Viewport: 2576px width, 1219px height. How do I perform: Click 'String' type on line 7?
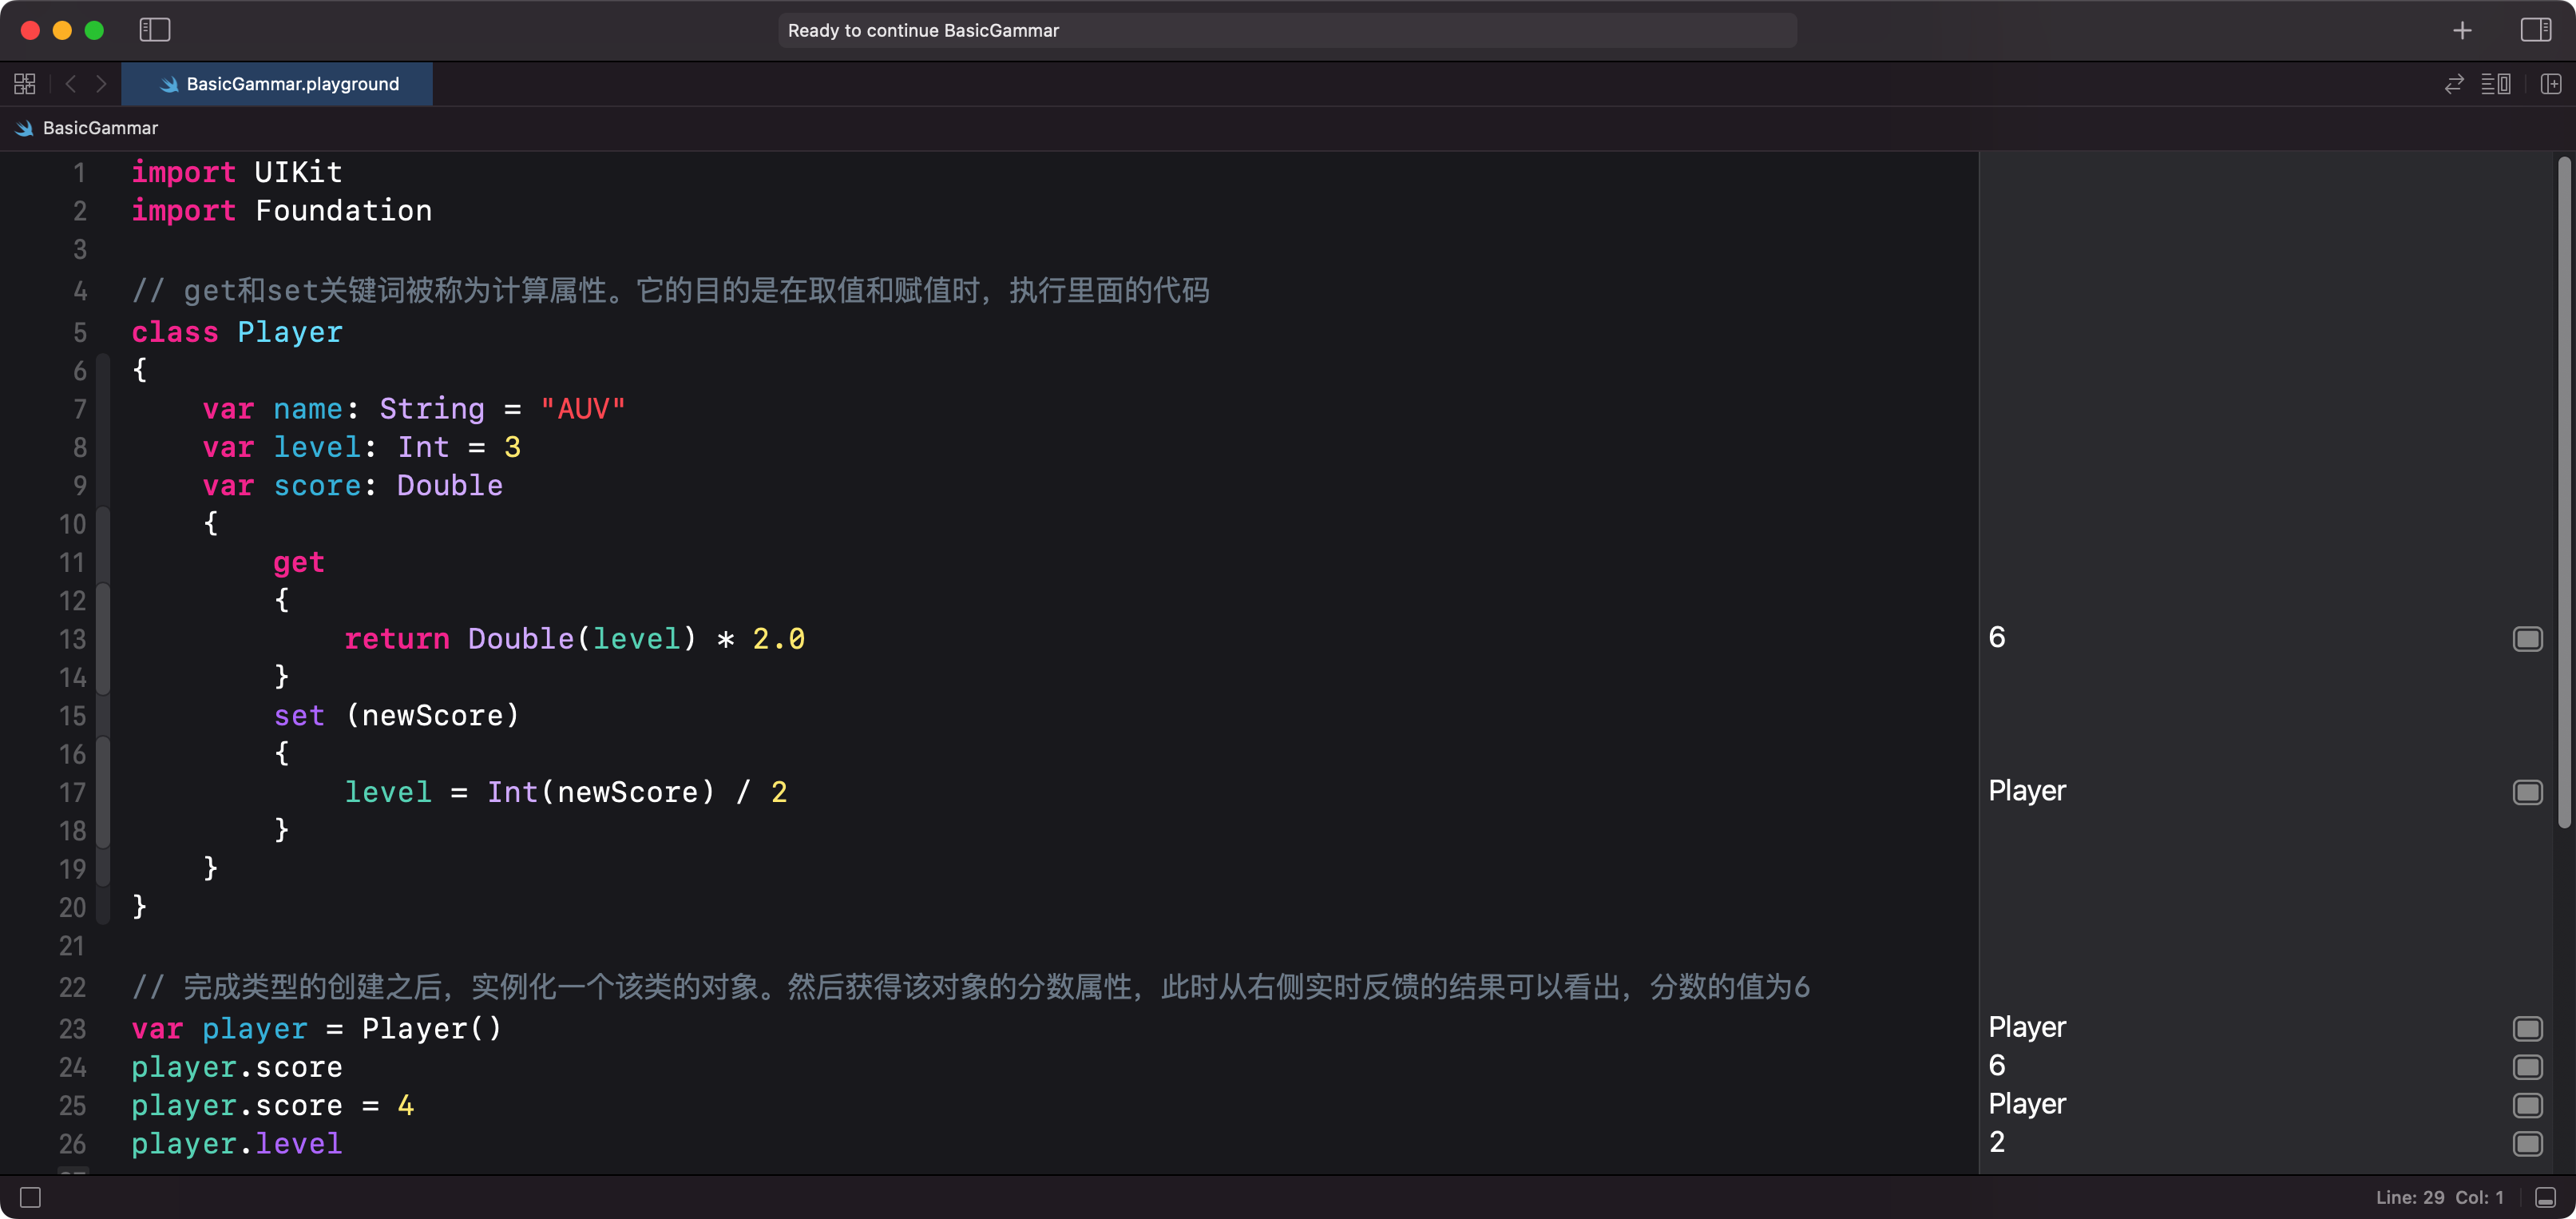[432, 409]
